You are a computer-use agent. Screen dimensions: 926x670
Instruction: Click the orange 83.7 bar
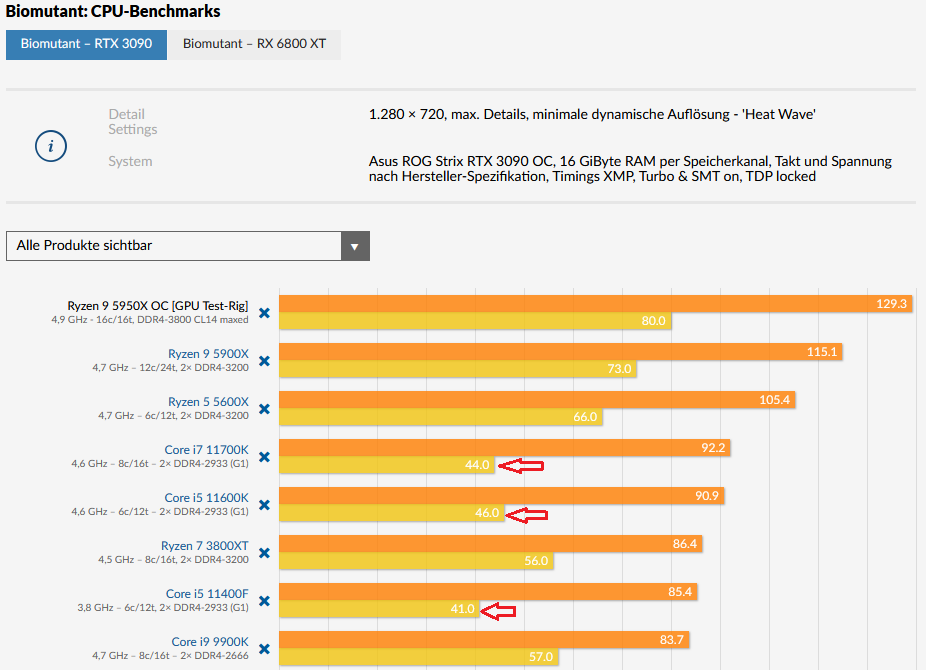point(484,640)
